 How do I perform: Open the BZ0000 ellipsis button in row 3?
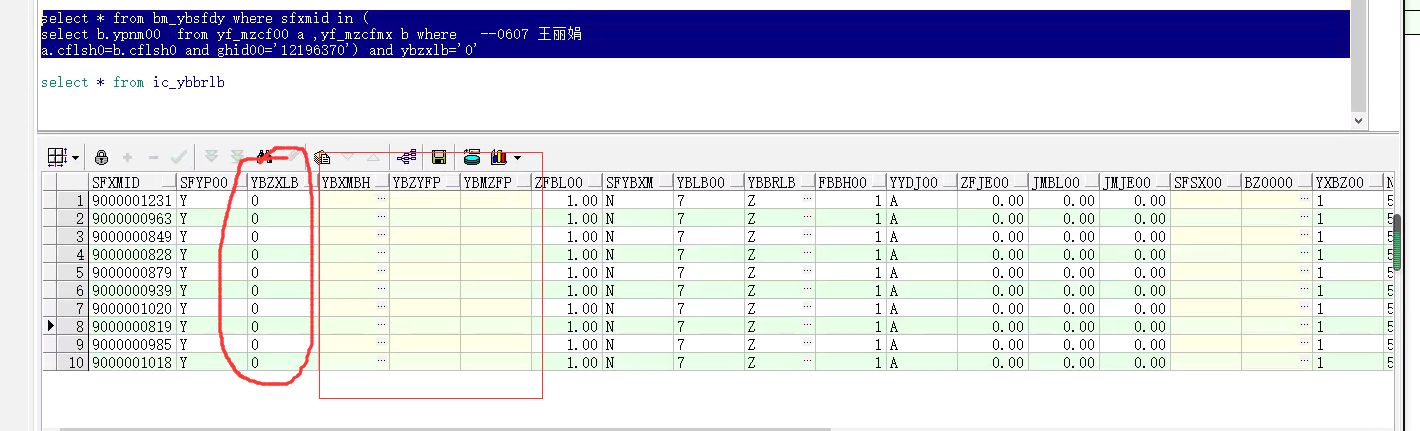coord(1304,236)
